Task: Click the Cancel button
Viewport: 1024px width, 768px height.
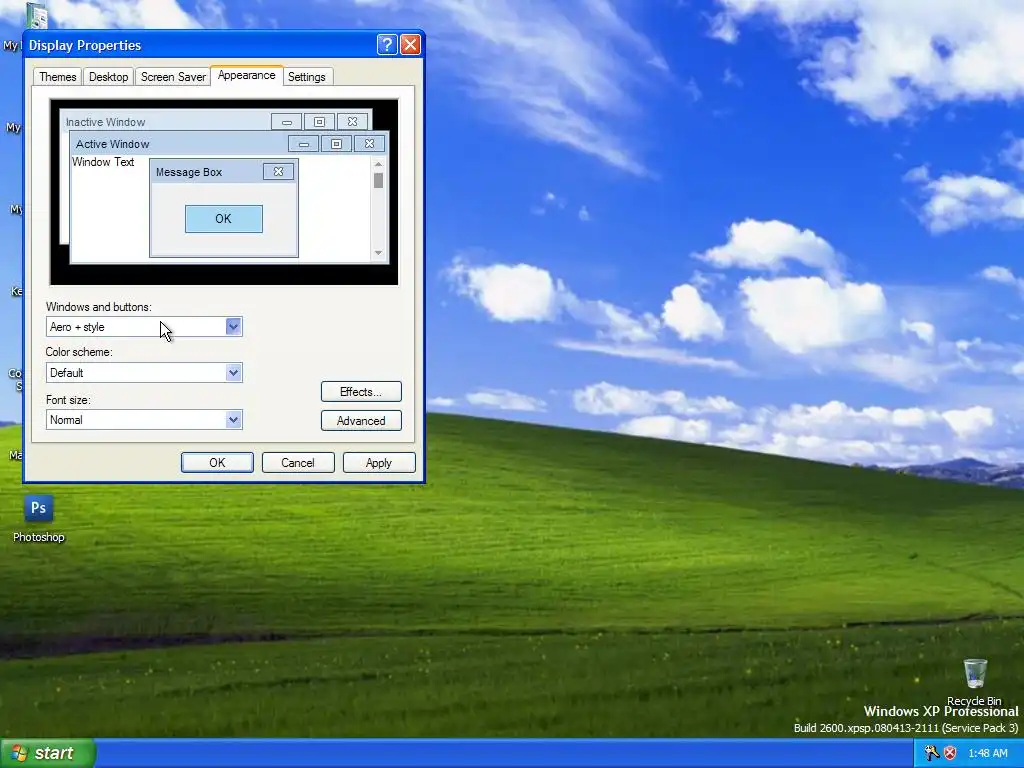Action: [x=298, y=462]
